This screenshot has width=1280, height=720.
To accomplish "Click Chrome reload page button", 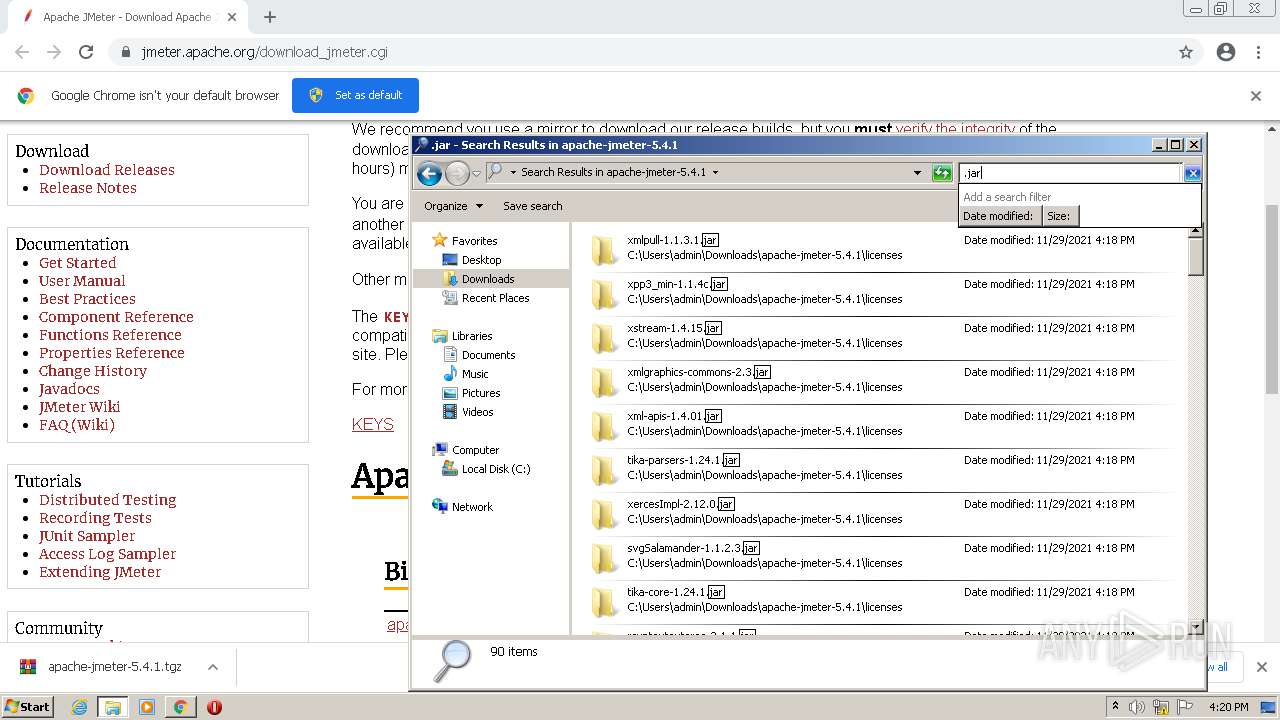I will tap(86, 52).
